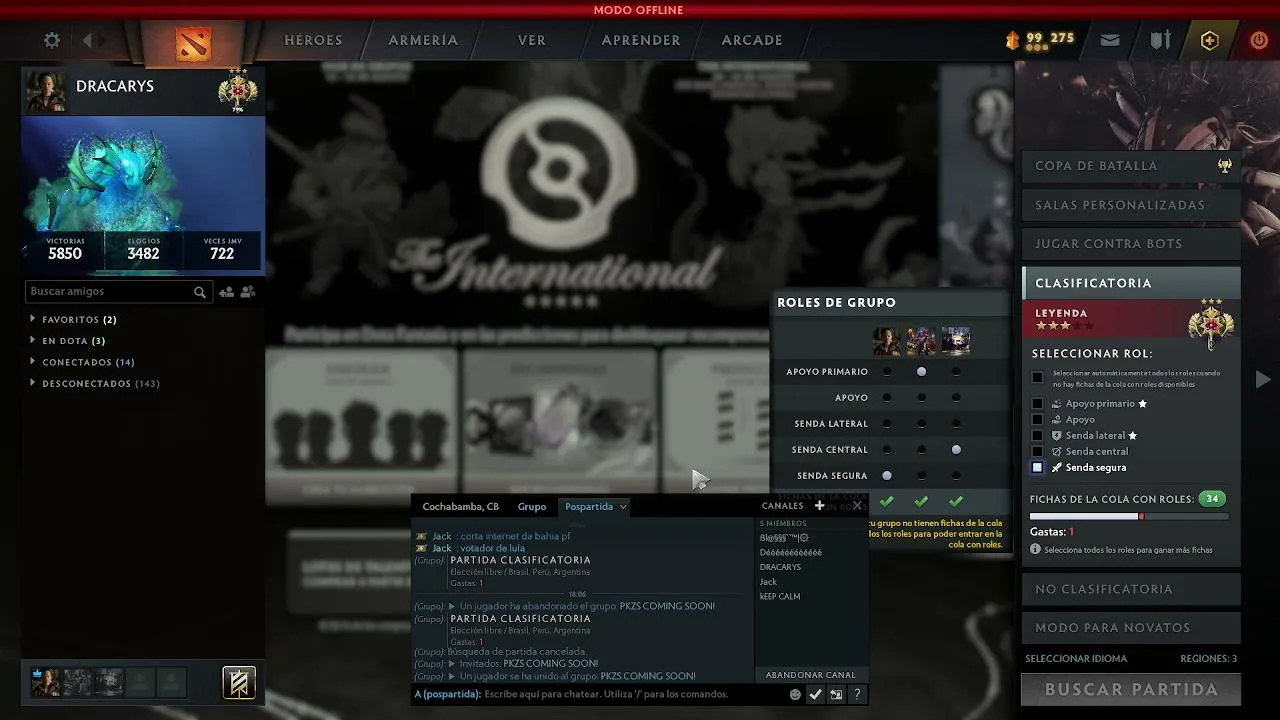Expand Modo para Novatos section

pos(1131,628)
